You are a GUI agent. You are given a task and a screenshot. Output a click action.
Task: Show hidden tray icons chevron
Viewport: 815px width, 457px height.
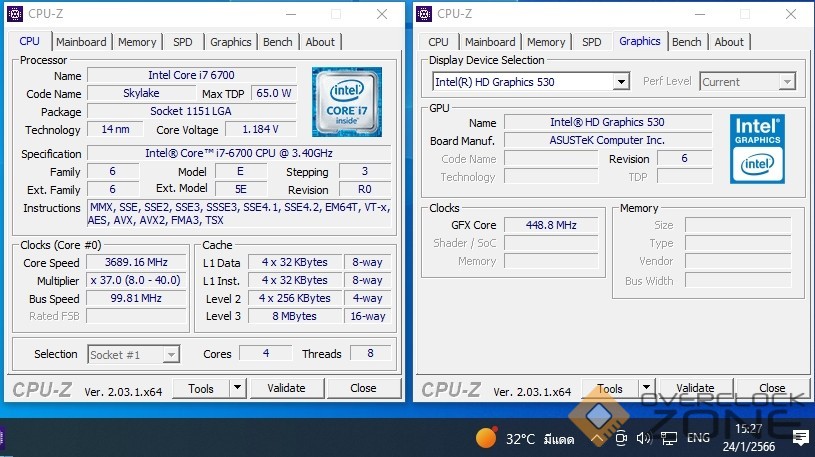(x=597, y=439)
